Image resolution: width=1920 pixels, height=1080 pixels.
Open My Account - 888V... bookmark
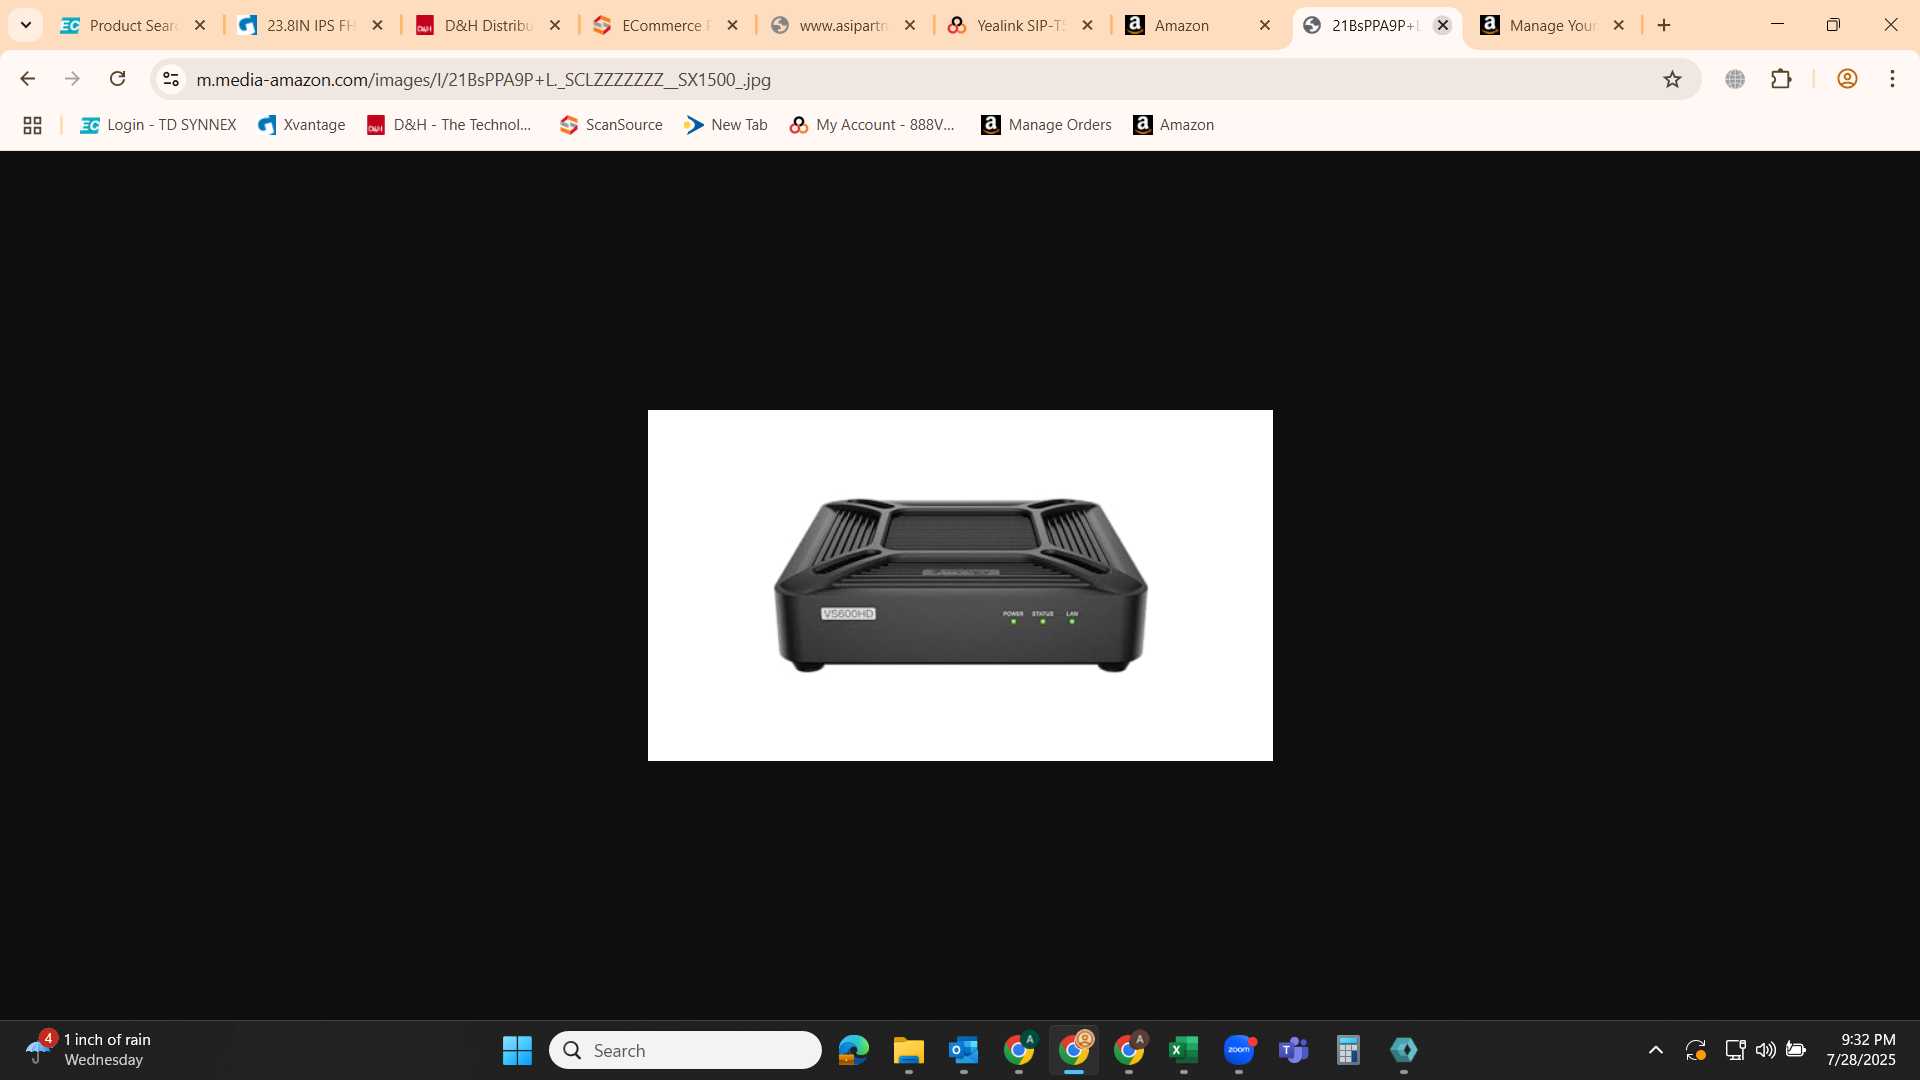(x=872, y=125)
